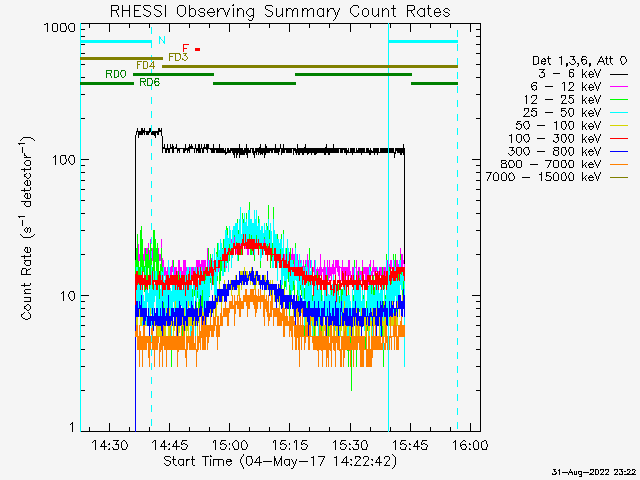Click the blue 300 - 800 keV legend line
Viewport: 640px width, 480px height.
point(619,152)
